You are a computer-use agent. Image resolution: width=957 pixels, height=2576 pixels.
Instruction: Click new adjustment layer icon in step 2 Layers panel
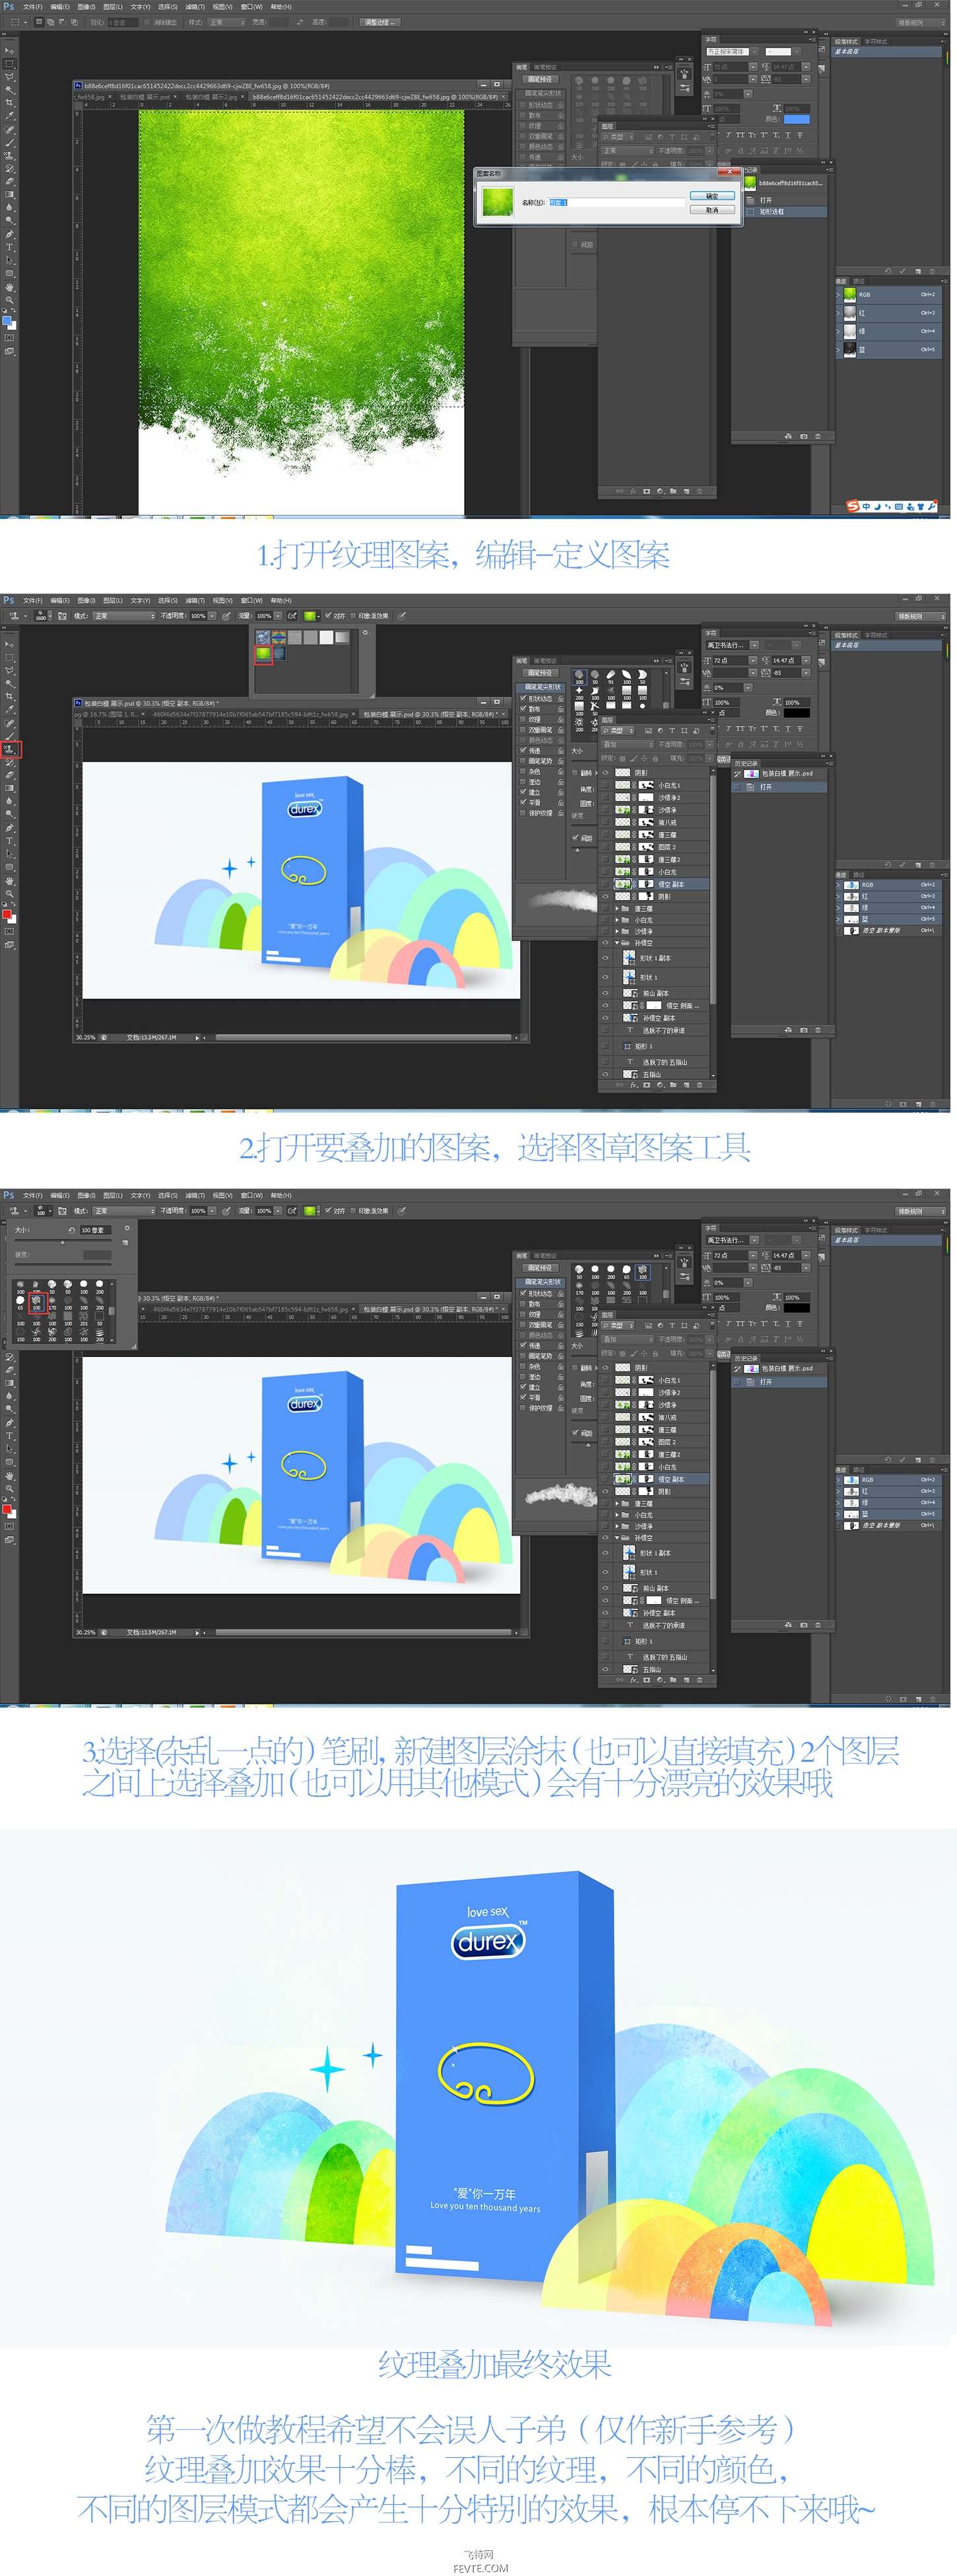tap(660, 1085)
